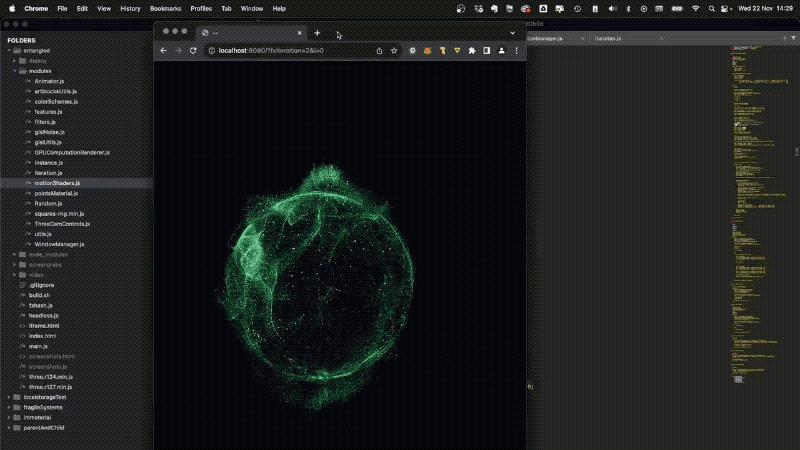
Task: Open colorSchemes.js file
Action: (x=56, y=102)
